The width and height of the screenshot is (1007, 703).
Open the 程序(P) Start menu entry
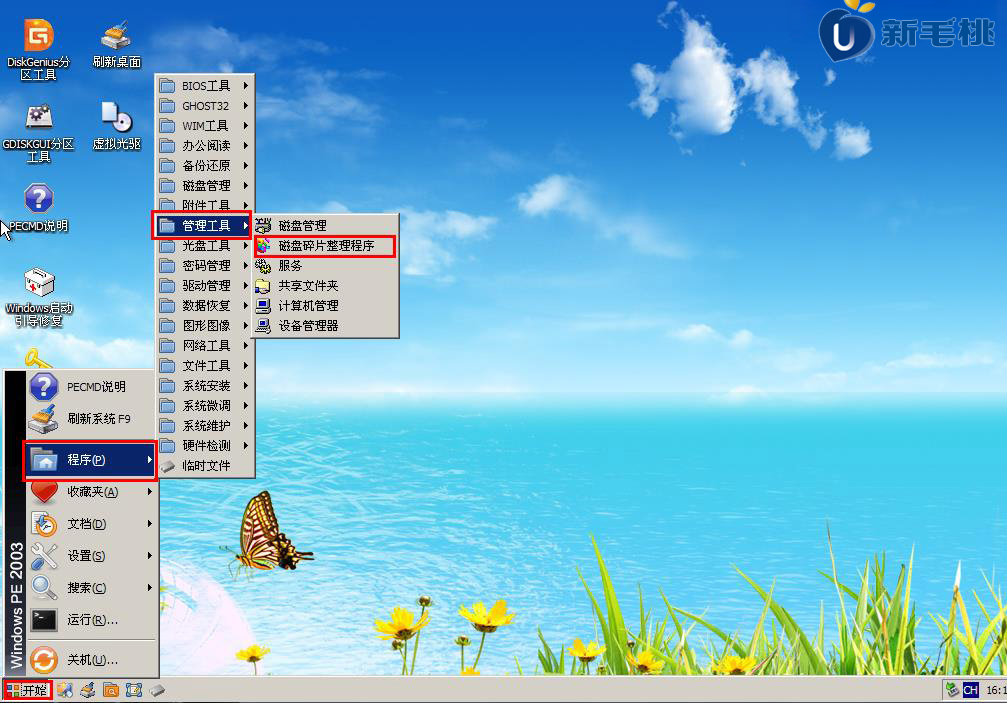tap(91, 460)
